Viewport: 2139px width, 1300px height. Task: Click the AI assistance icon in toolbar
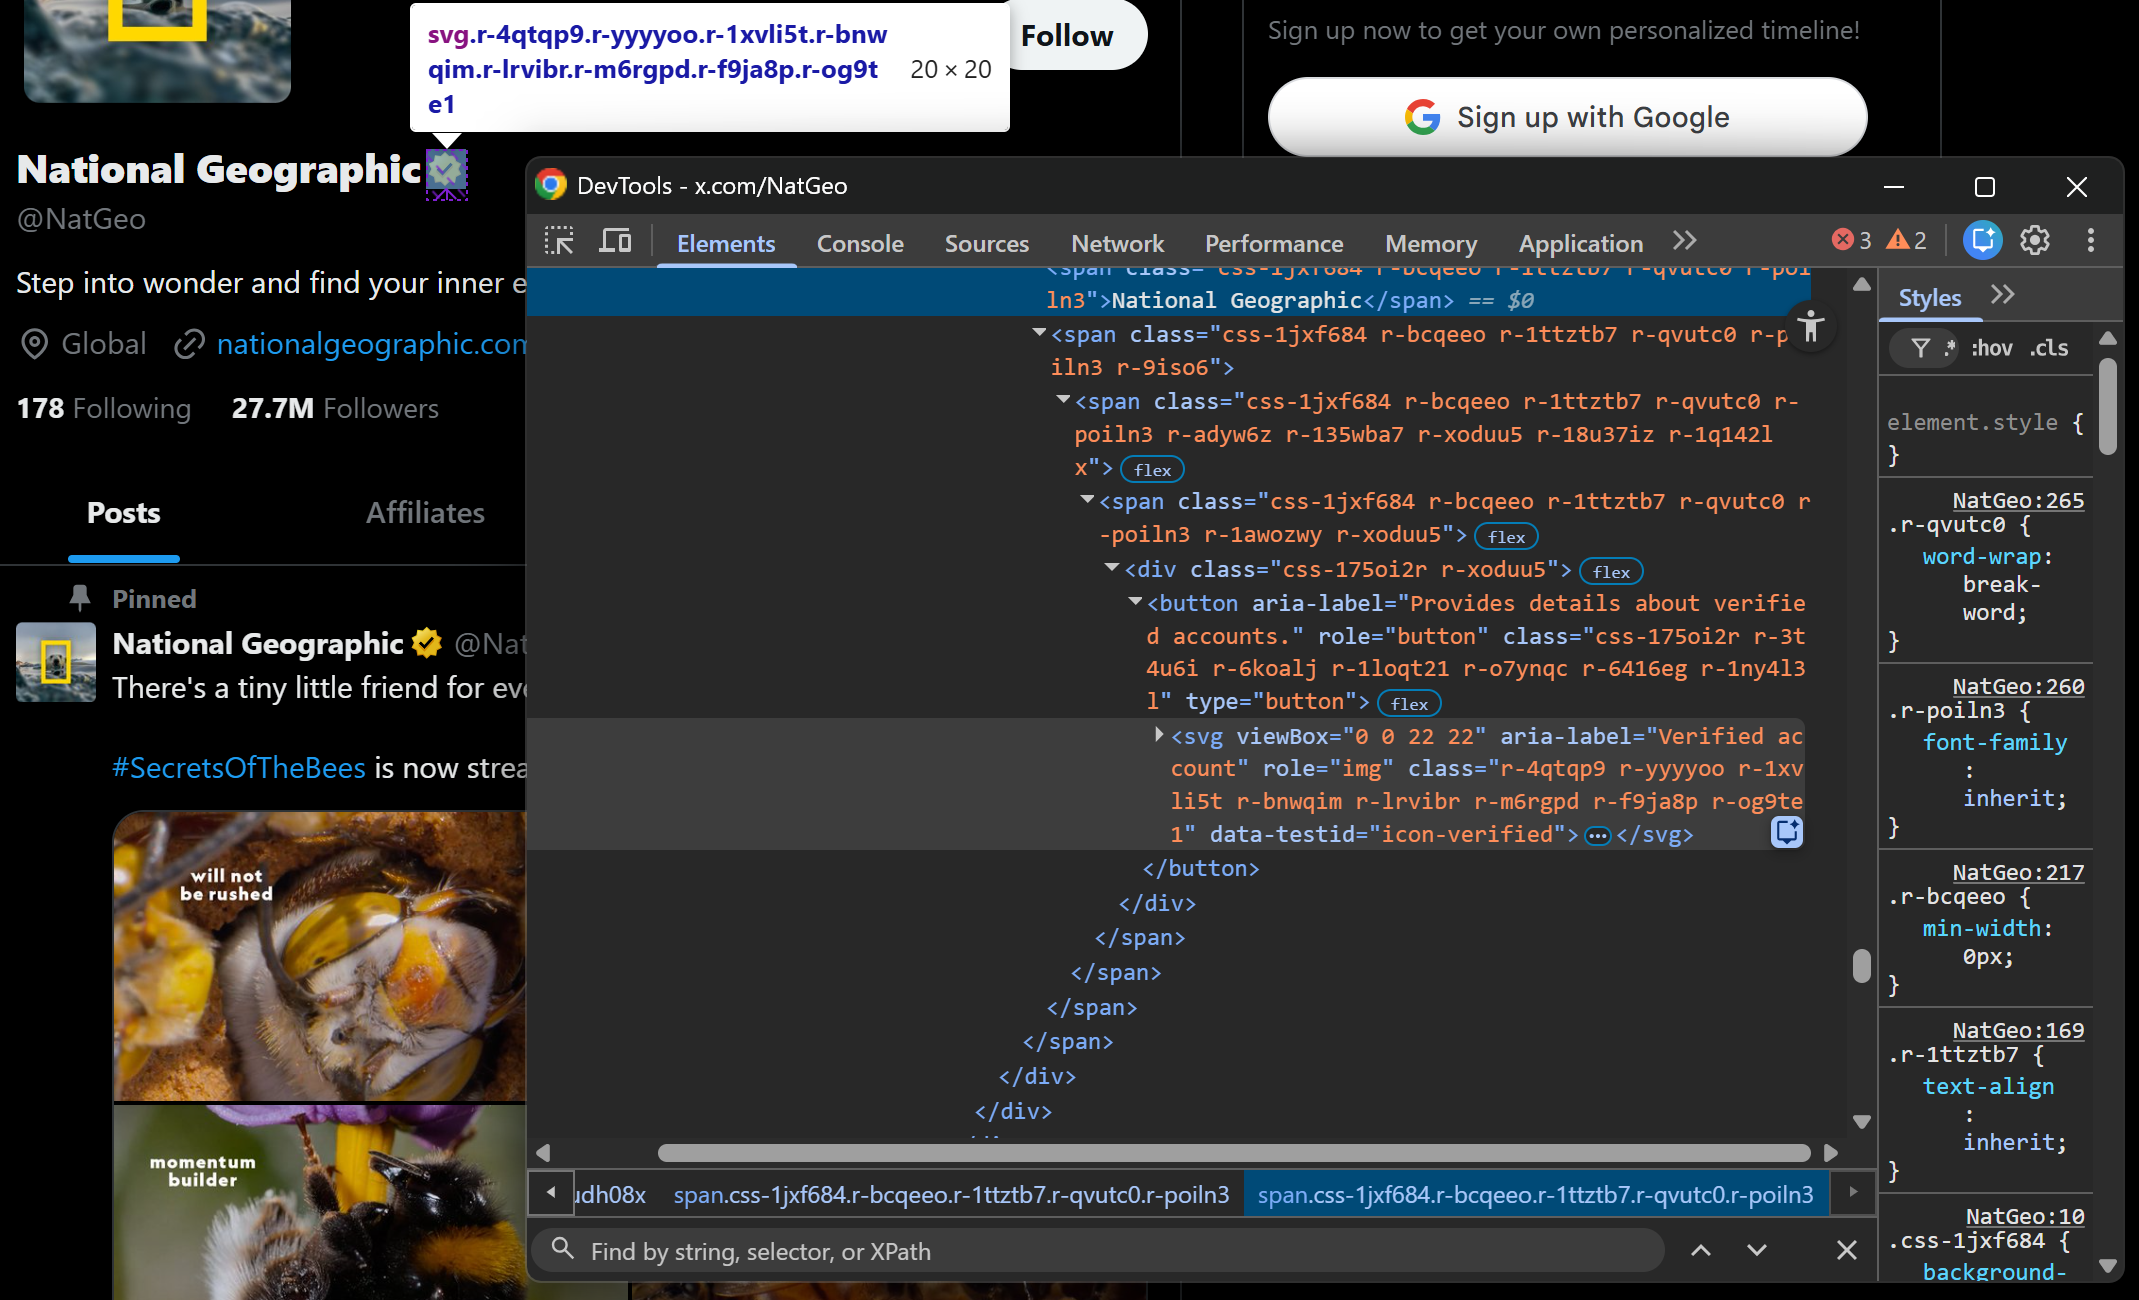(1982, 240)
